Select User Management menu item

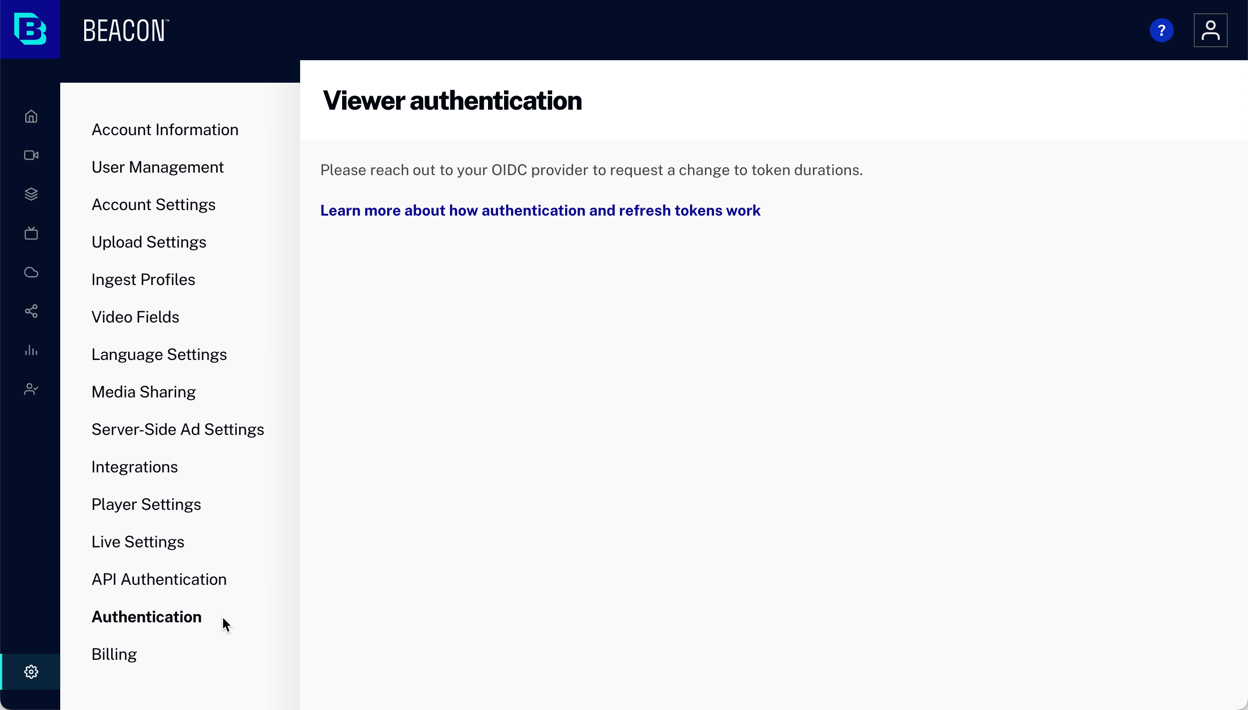(157, 167)
